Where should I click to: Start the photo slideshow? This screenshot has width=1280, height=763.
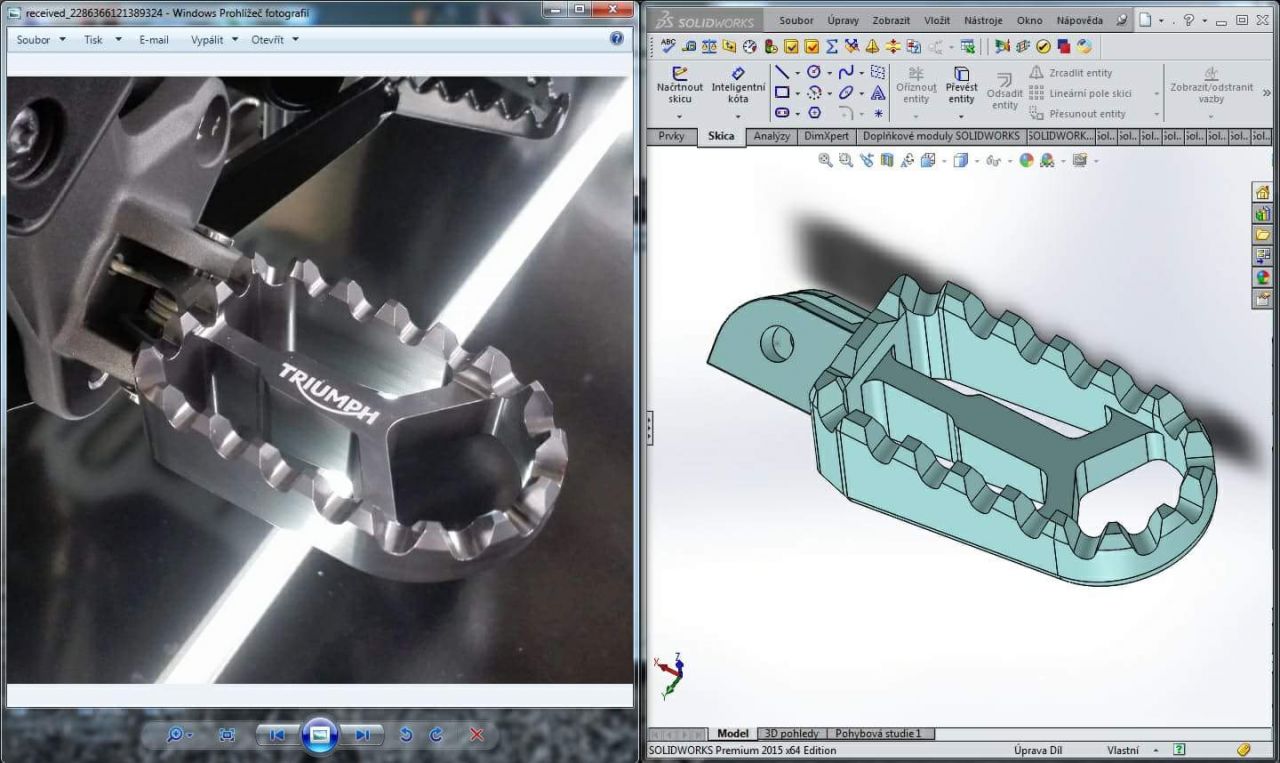tap(320, 734)
